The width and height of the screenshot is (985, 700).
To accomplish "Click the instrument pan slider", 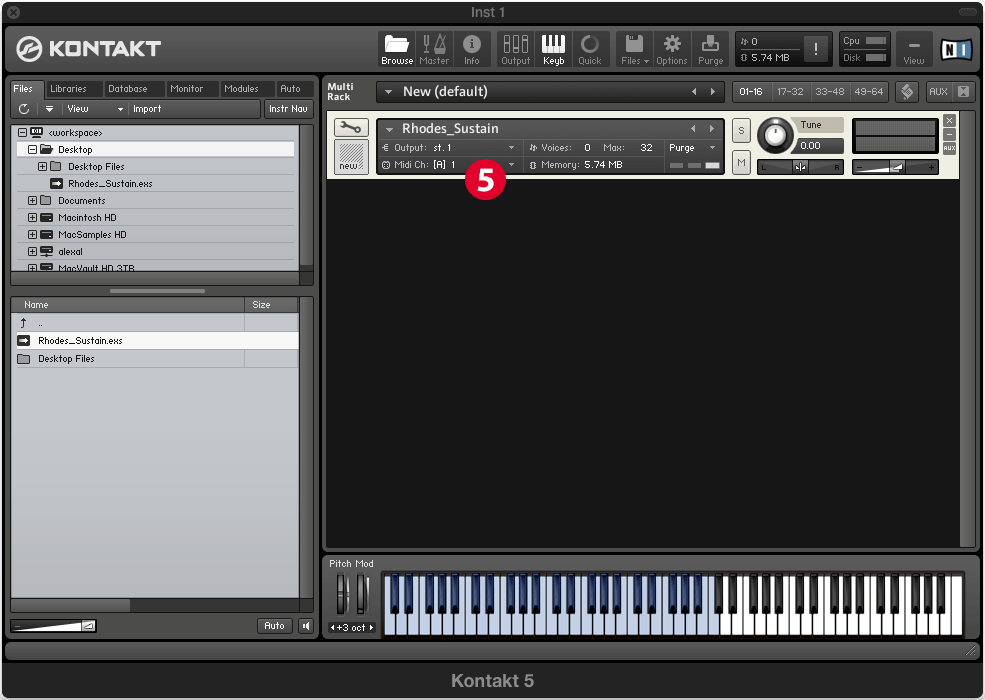I will point(800,167).
